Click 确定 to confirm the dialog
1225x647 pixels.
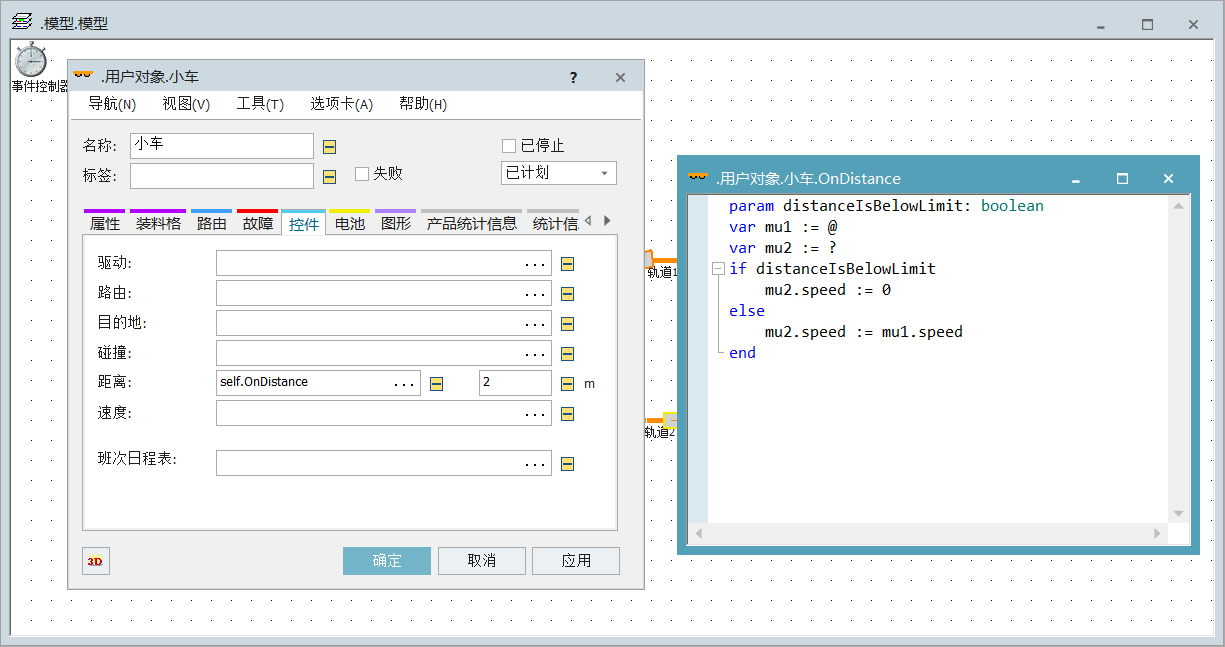(x=387, y=561)
